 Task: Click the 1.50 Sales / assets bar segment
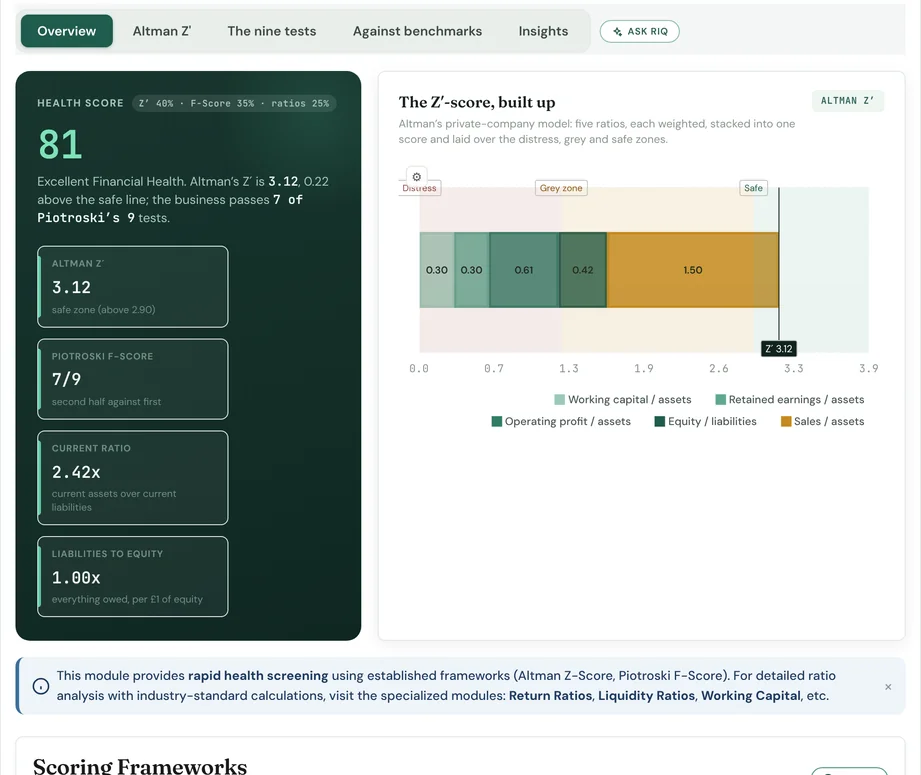click(693, 270)
